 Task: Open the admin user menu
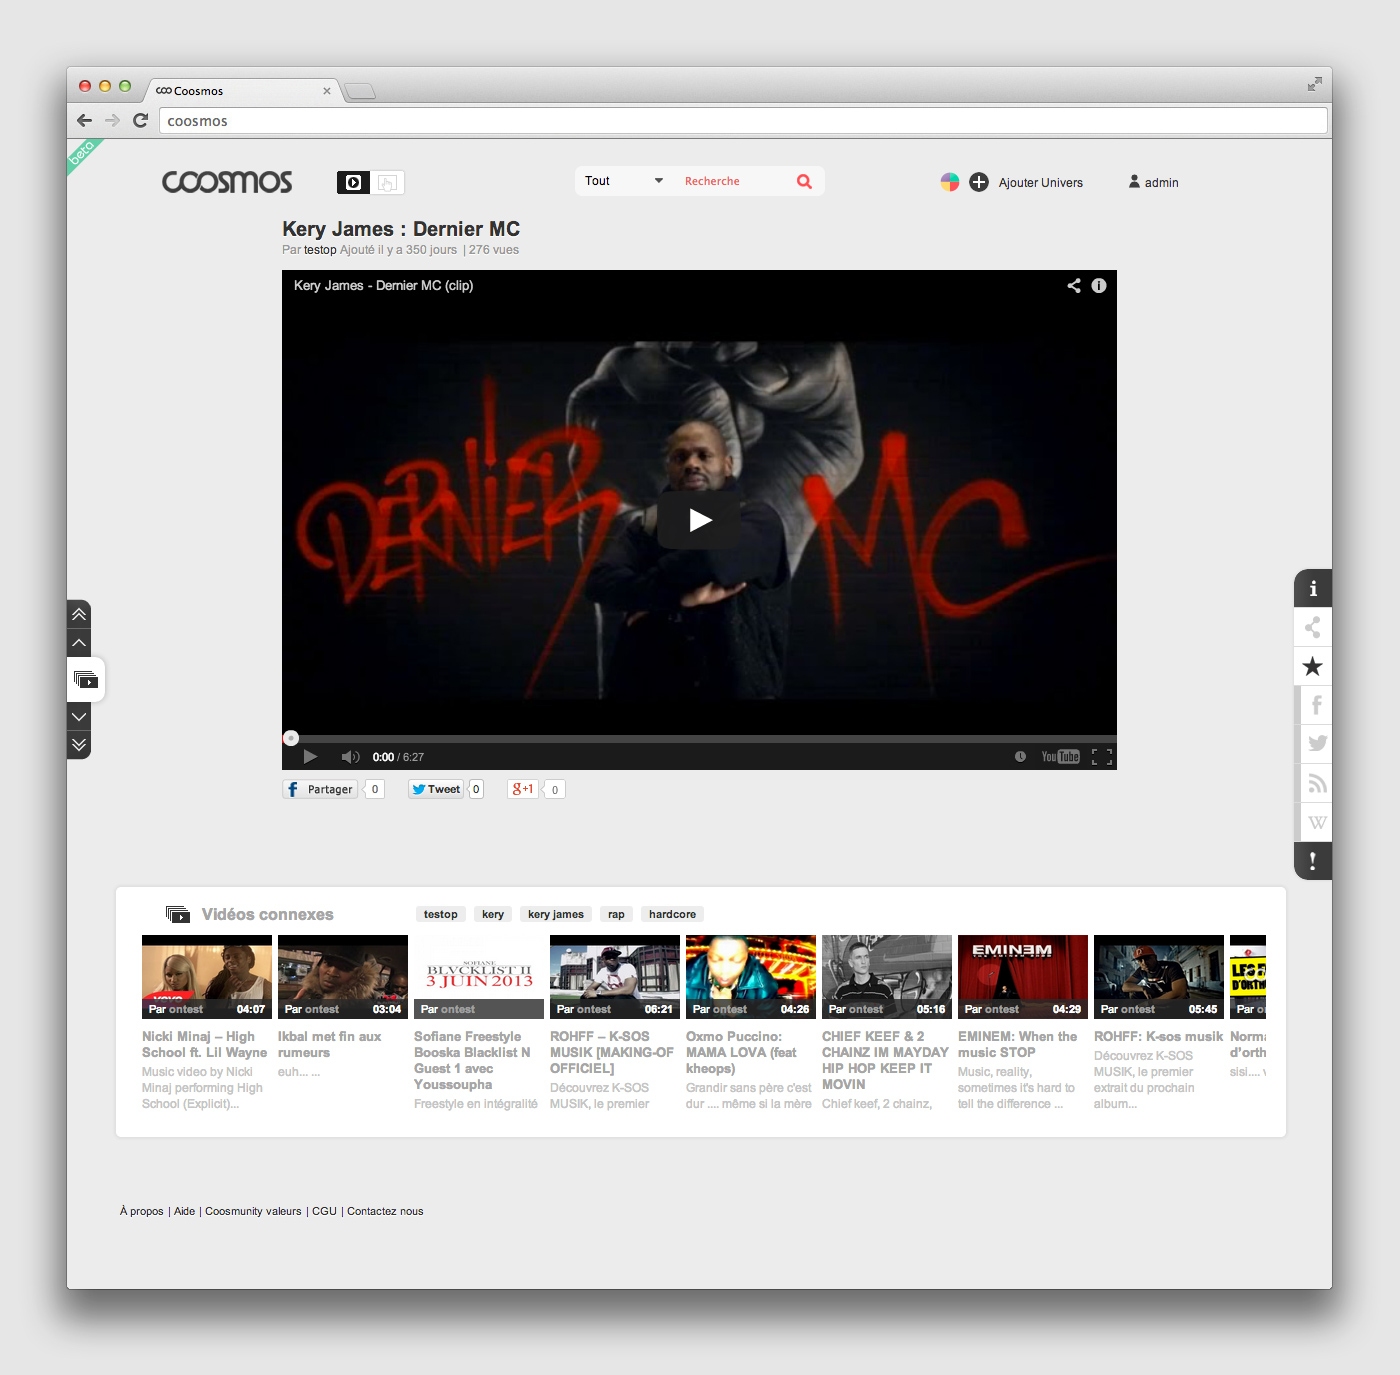[1154, 182]
